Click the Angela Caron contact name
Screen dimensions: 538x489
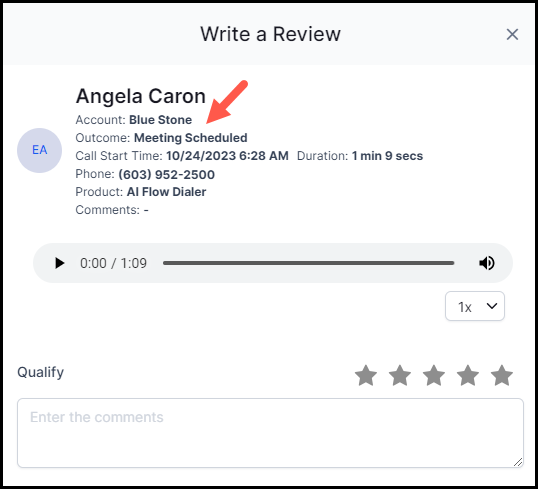141,96
